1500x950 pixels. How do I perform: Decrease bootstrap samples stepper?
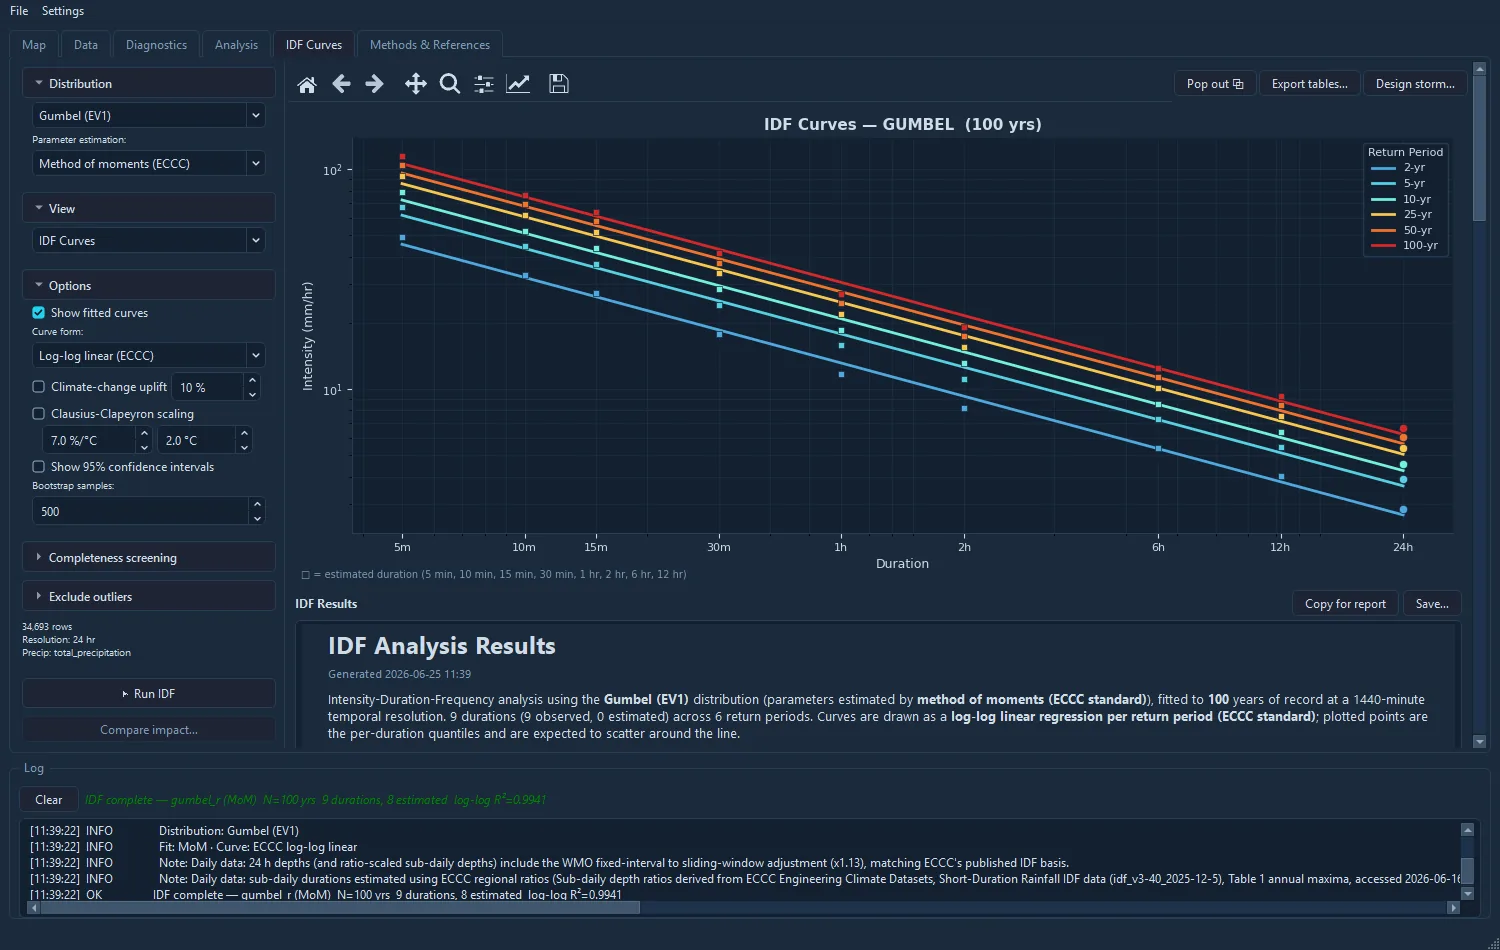pos(257,518)
